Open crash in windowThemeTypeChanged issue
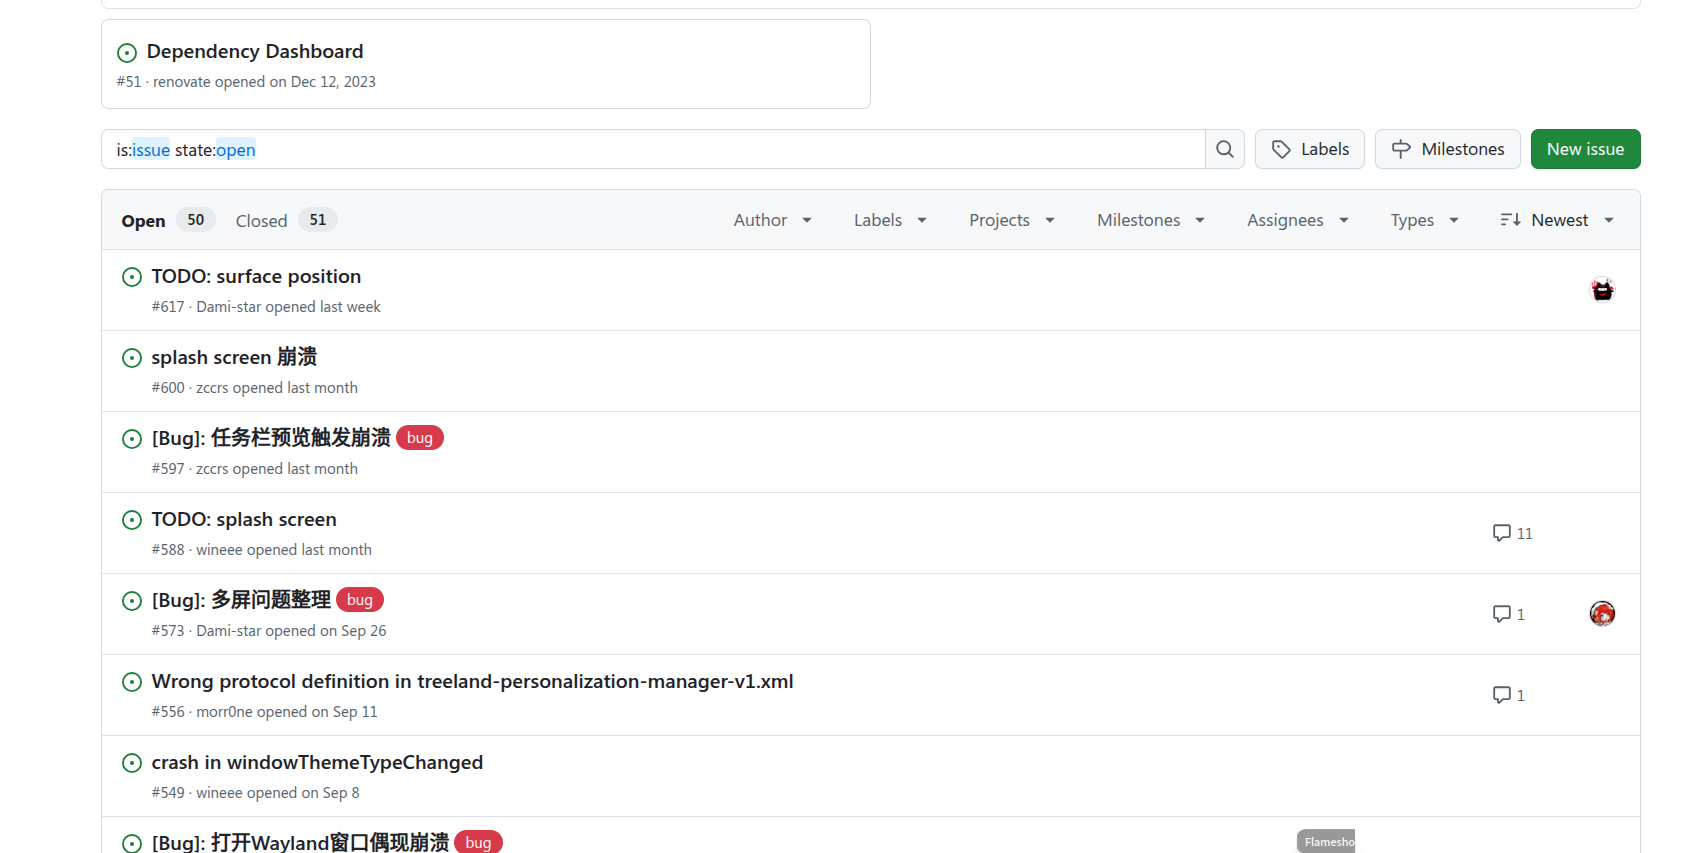Screen dimensions: 1682x853 pos(317,762)
